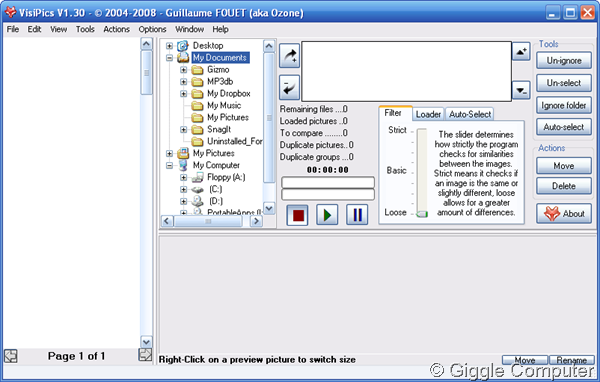Switch to the Loader tab

(x=428, y=114)
